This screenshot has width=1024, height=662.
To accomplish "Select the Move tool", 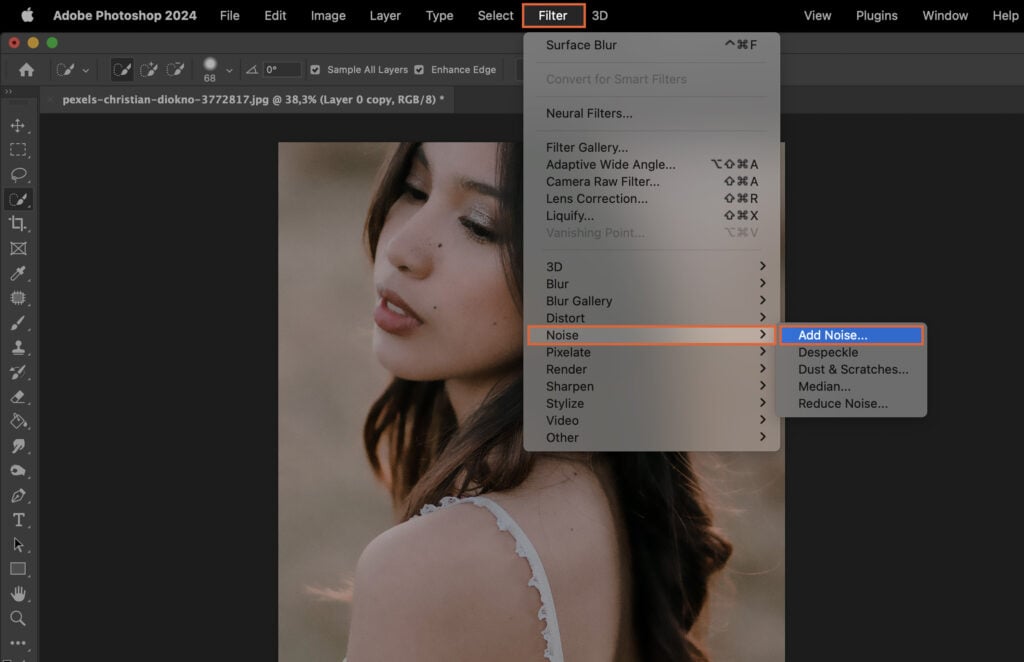I will 20,126.
